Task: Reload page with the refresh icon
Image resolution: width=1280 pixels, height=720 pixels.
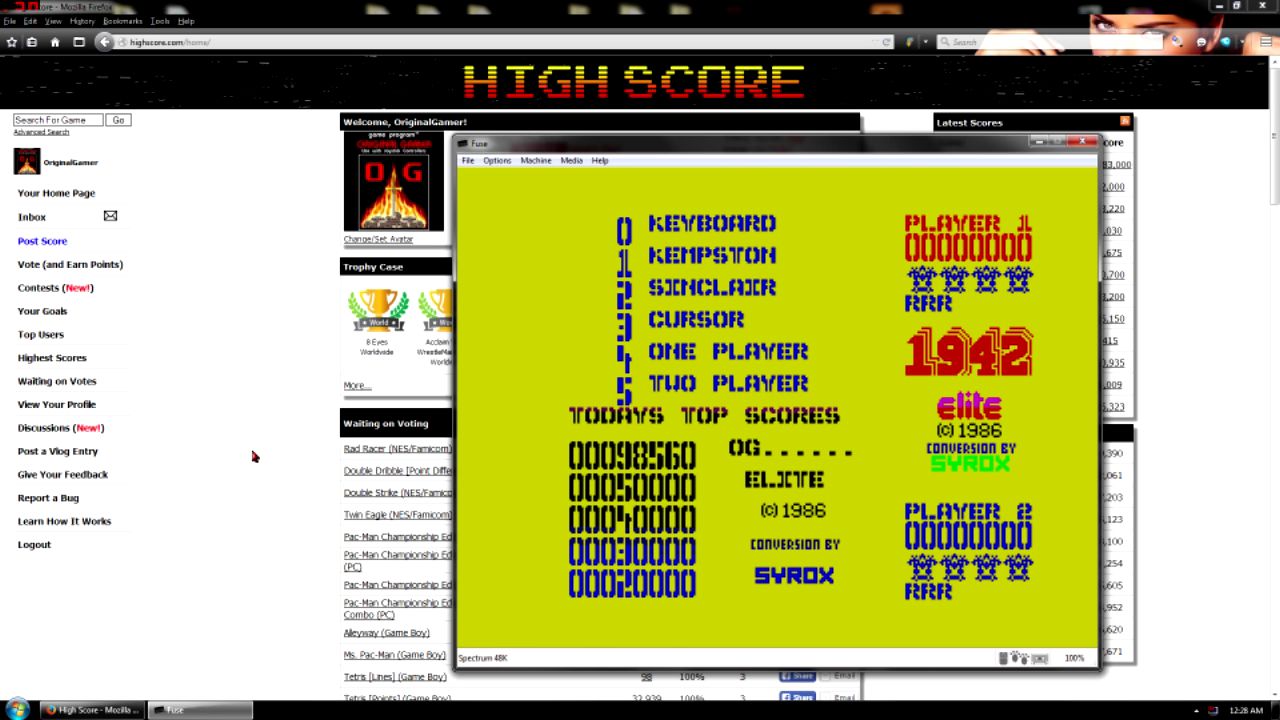Action: click(886, 42)
